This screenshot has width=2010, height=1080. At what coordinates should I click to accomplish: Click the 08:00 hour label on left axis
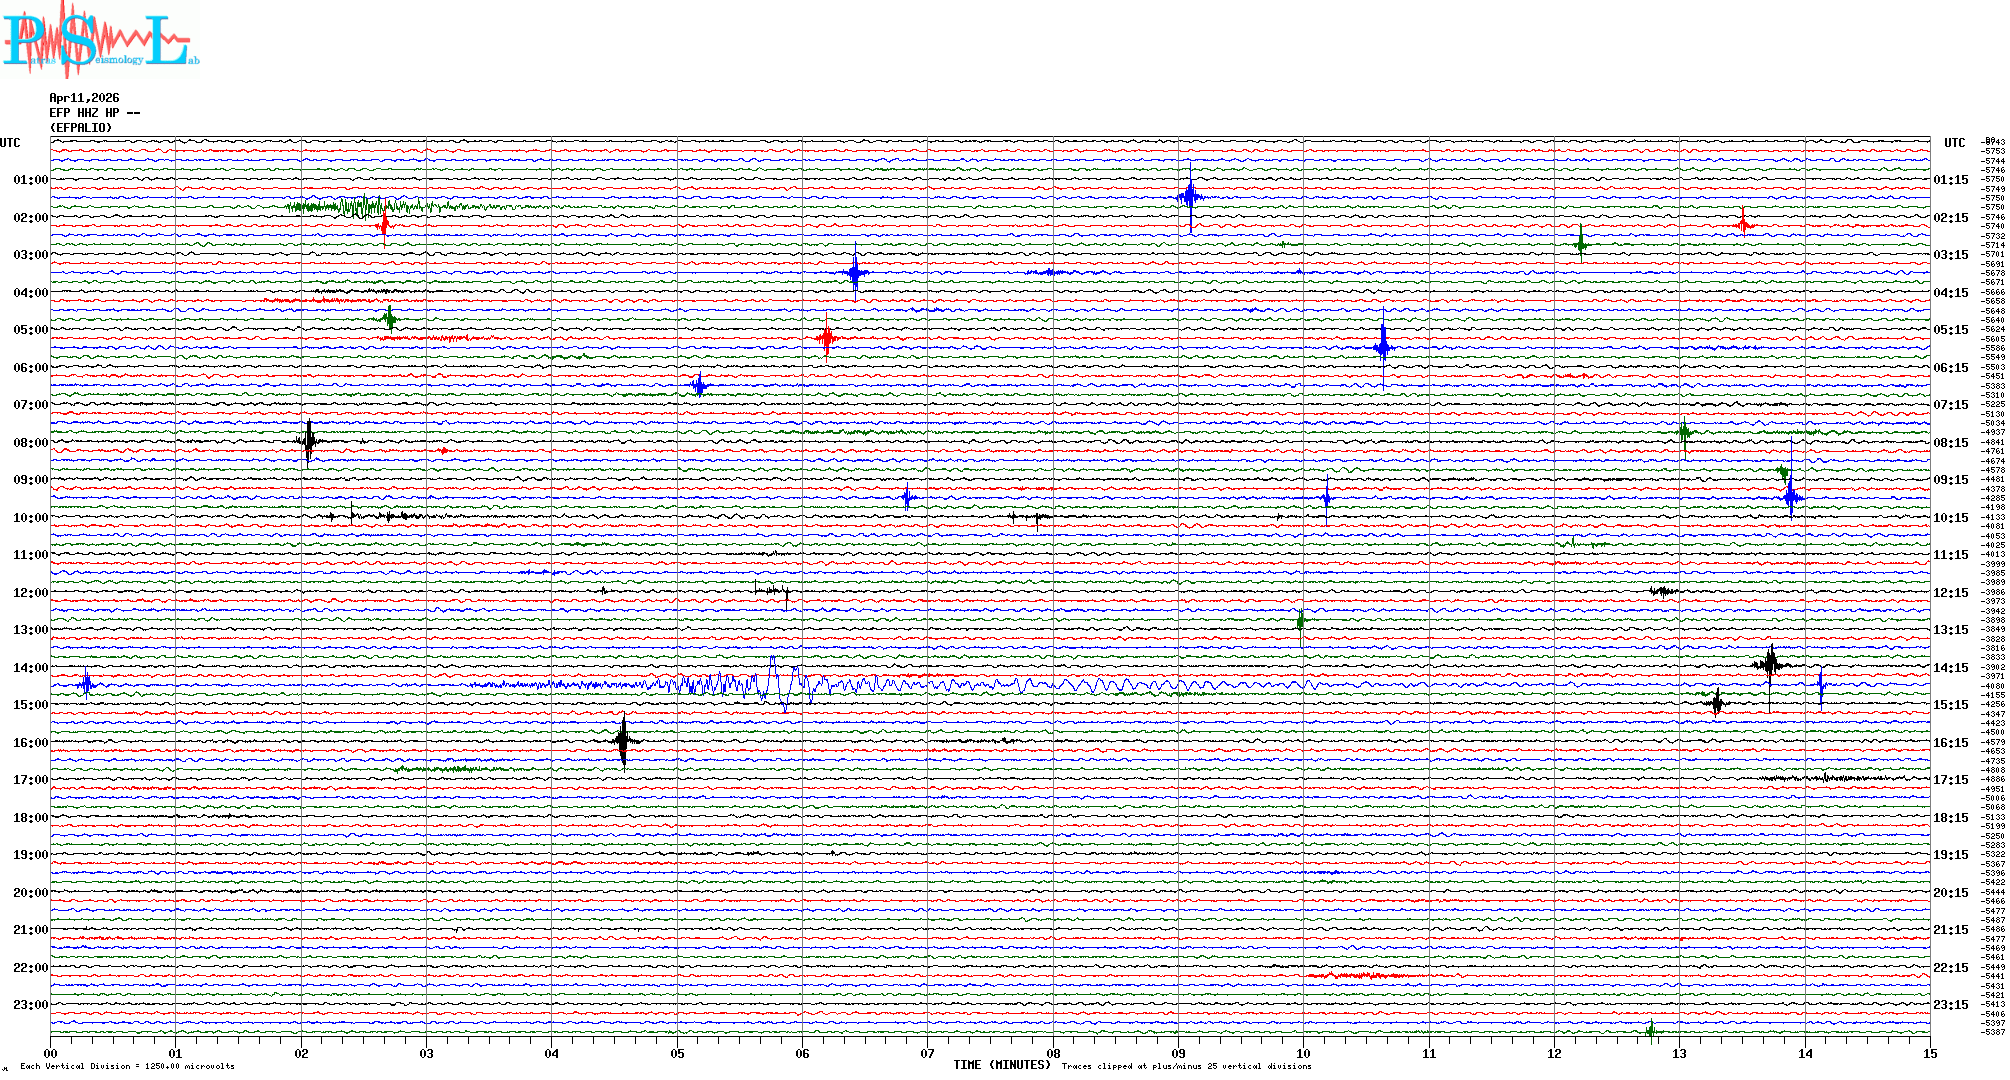pos(30,443)
